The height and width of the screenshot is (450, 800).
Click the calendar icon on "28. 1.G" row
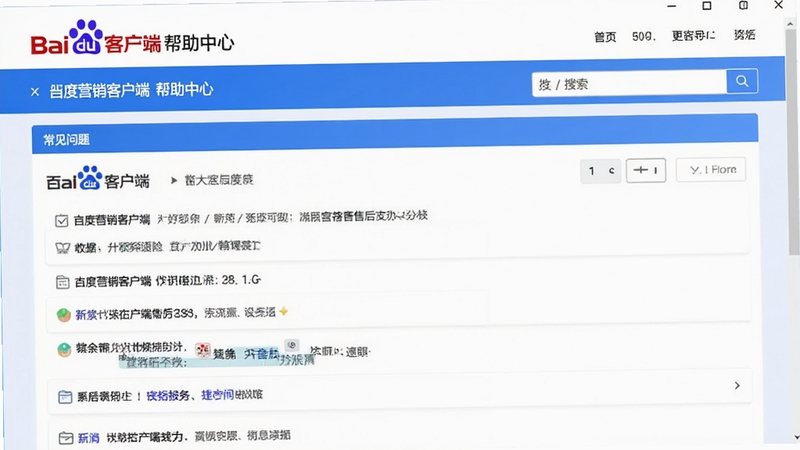(62, 282)
